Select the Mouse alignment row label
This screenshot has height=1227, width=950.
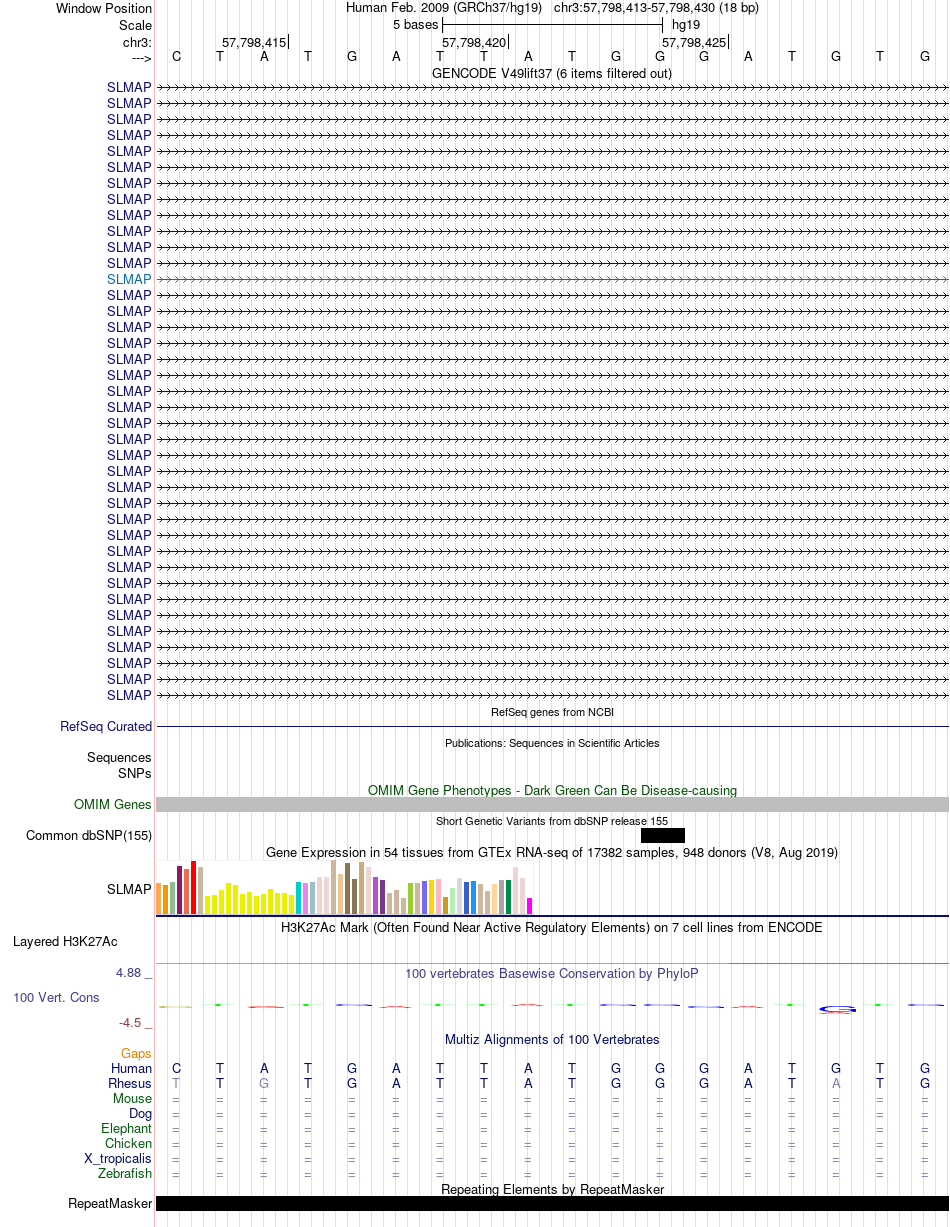133,1099
